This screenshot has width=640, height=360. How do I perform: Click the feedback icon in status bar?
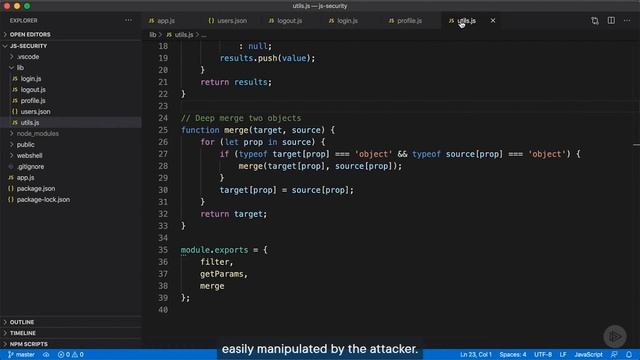pyautogui.click(x=614, y=354)
